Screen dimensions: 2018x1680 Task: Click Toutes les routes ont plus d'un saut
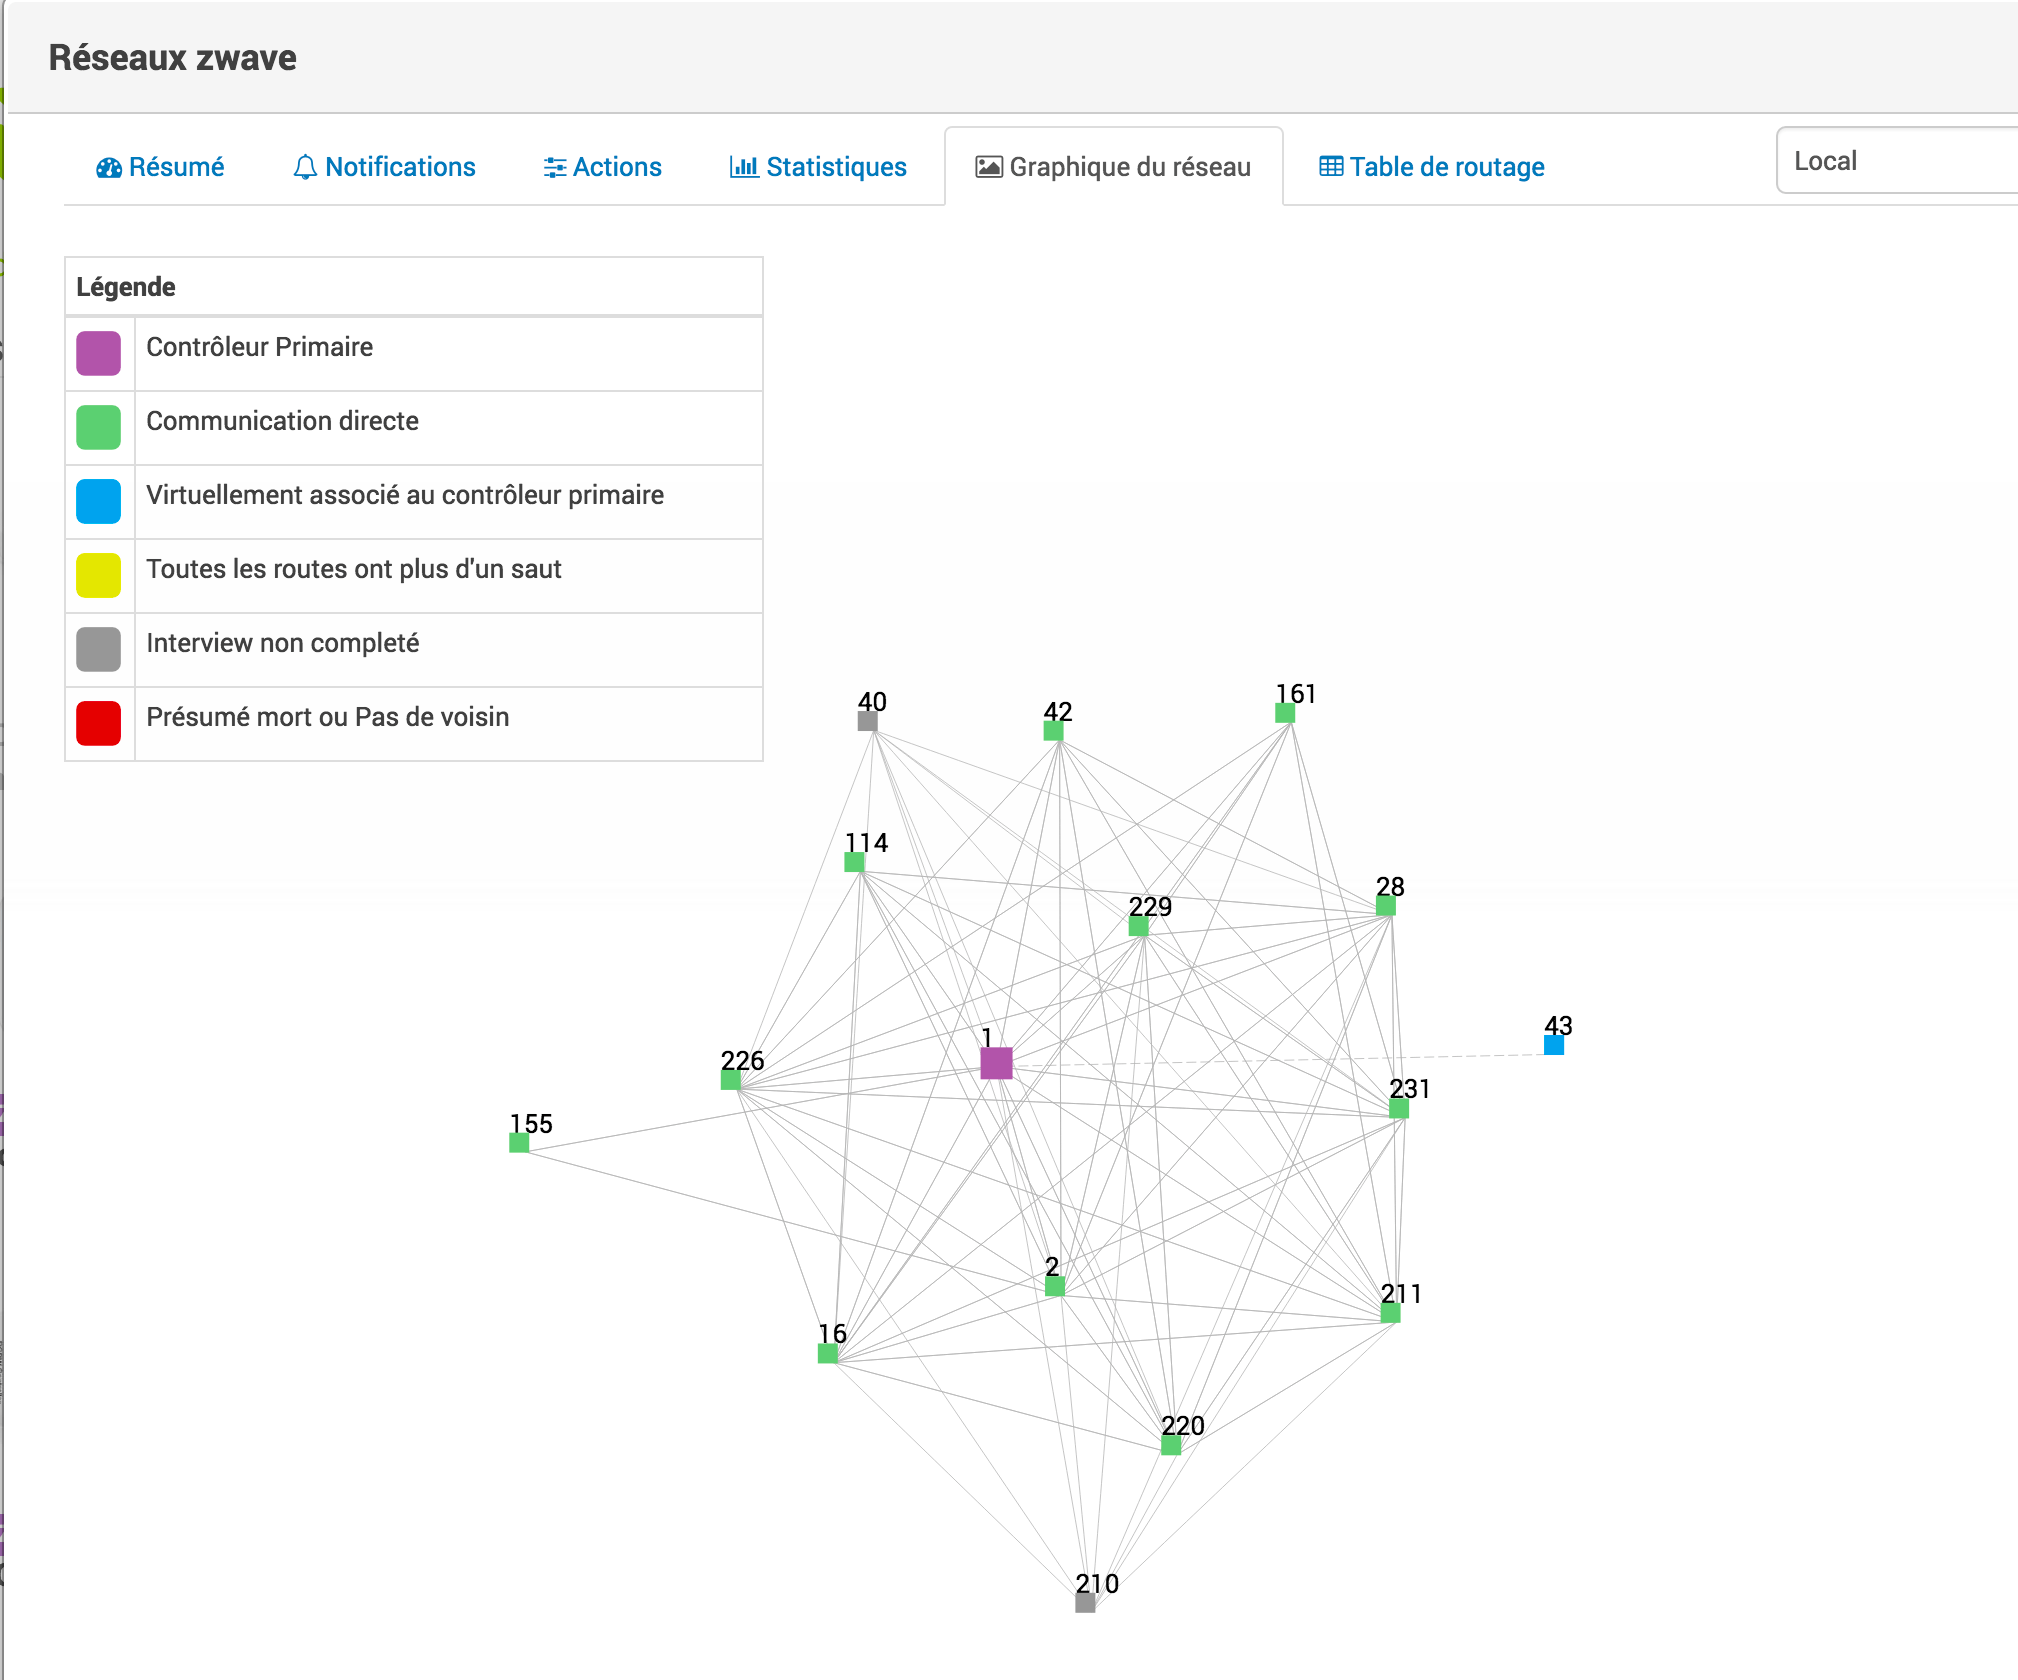point(354,569)
